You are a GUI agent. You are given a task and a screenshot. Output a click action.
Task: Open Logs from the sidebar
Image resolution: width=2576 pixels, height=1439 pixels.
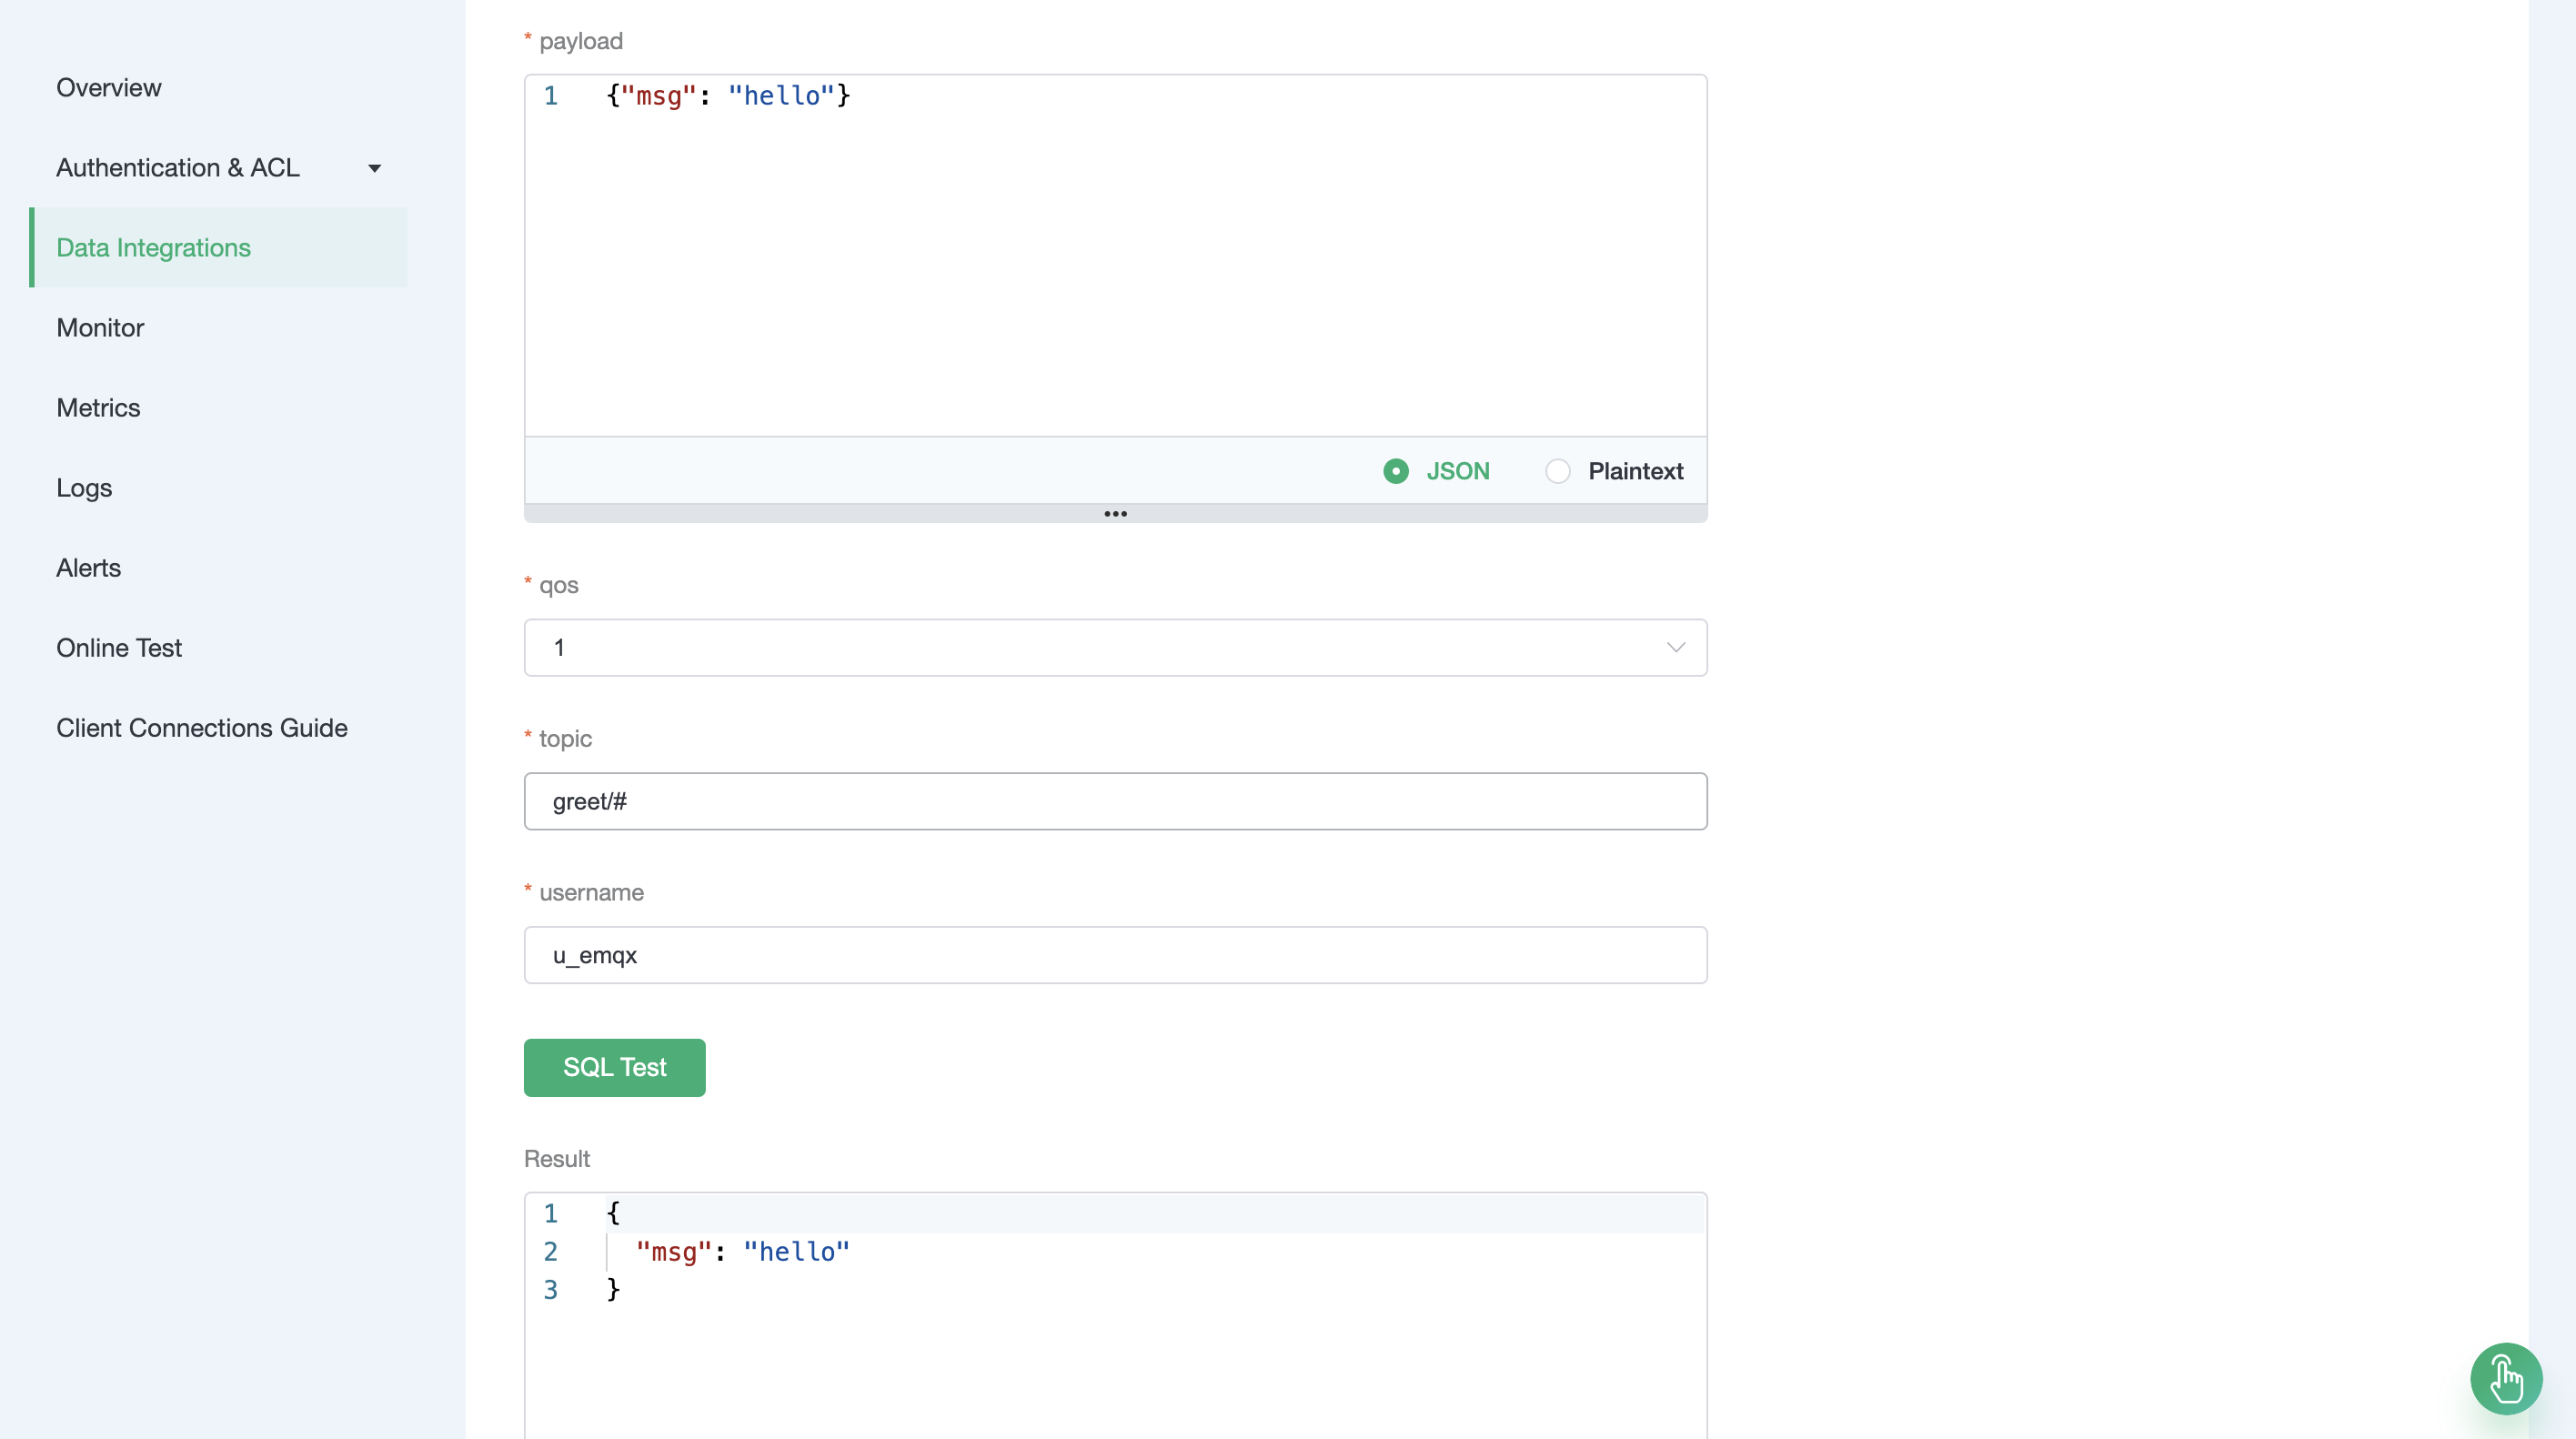pos(84,487)
